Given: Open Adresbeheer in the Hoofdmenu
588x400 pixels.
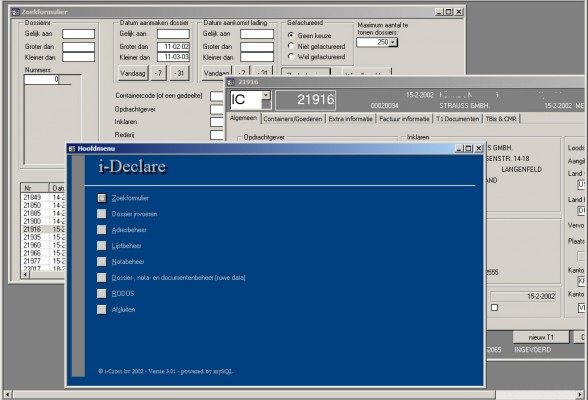Looking at the screenshot, I should coord(102,230).
